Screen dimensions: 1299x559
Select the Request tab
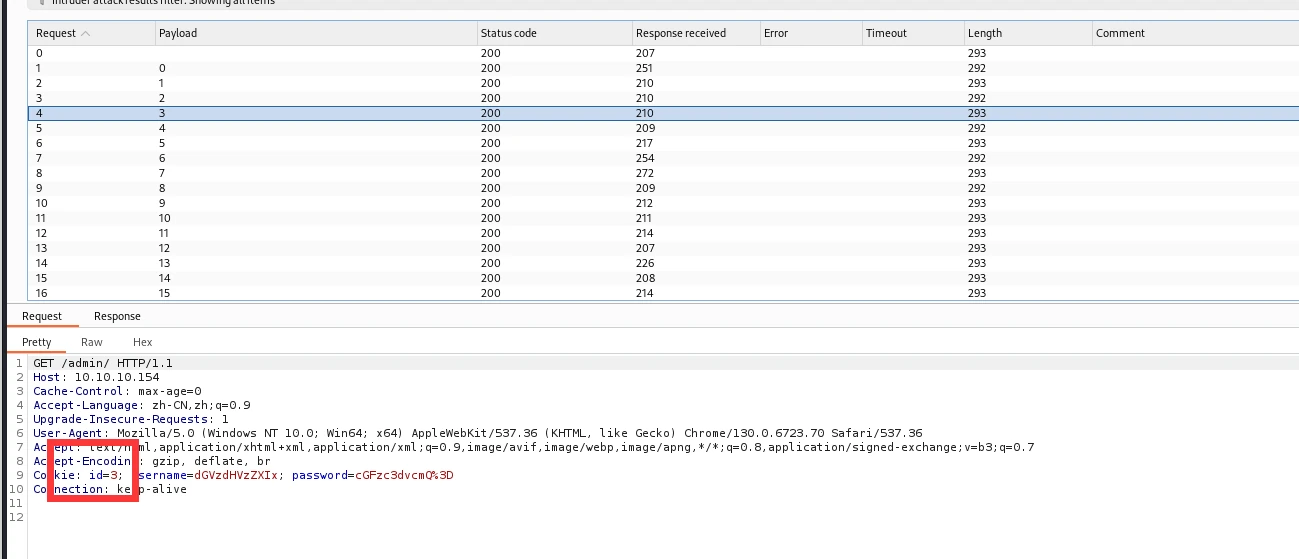(42, 316)
